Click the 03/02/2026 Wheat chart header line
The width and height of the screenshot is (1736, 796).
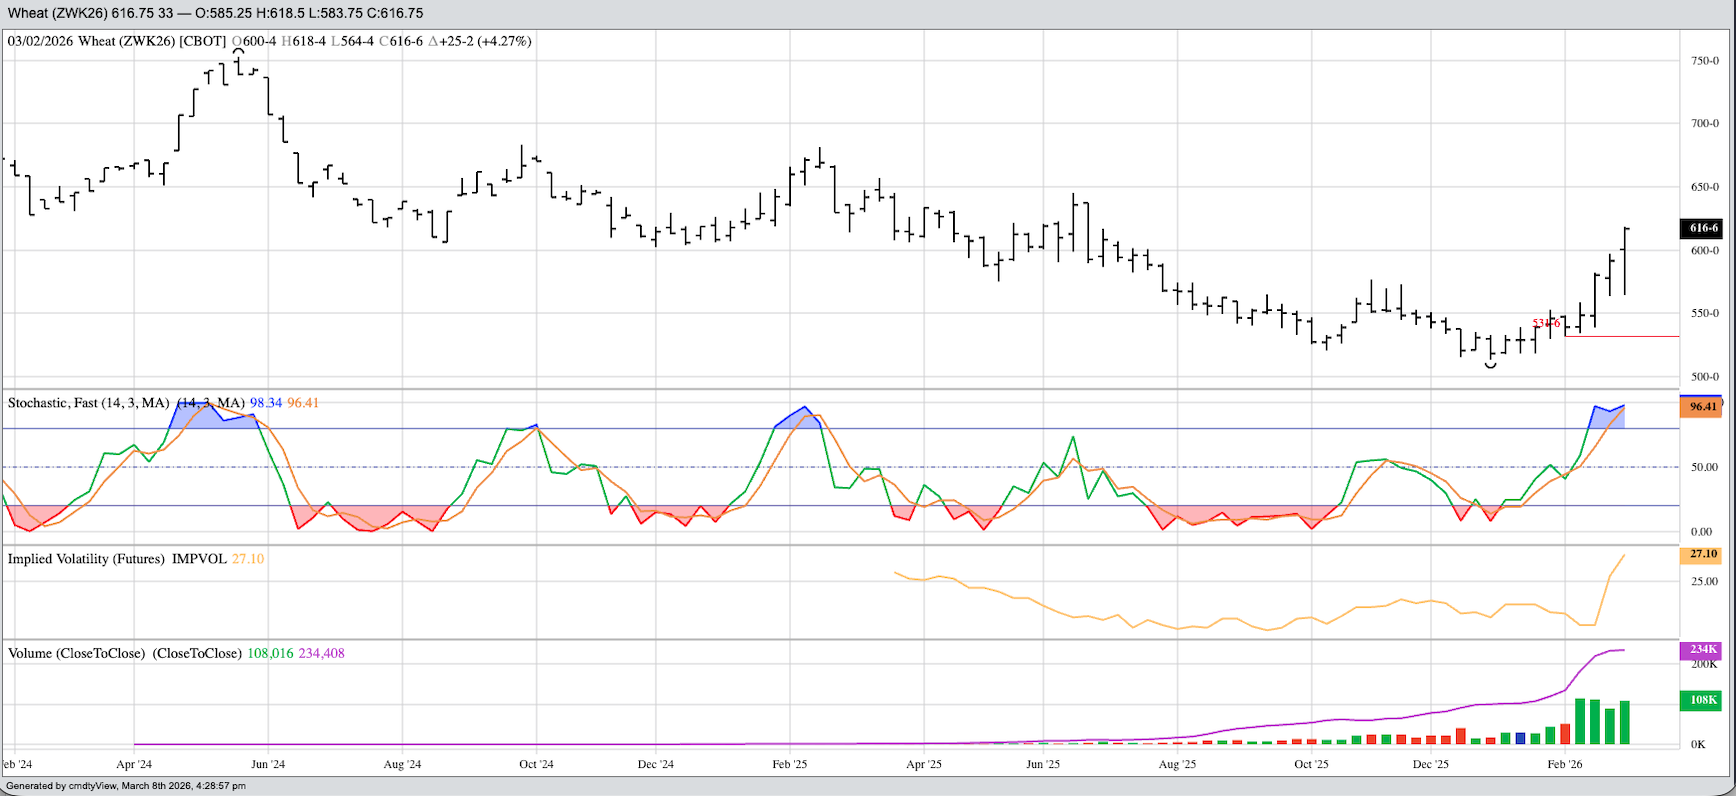[x=270, y=41]
